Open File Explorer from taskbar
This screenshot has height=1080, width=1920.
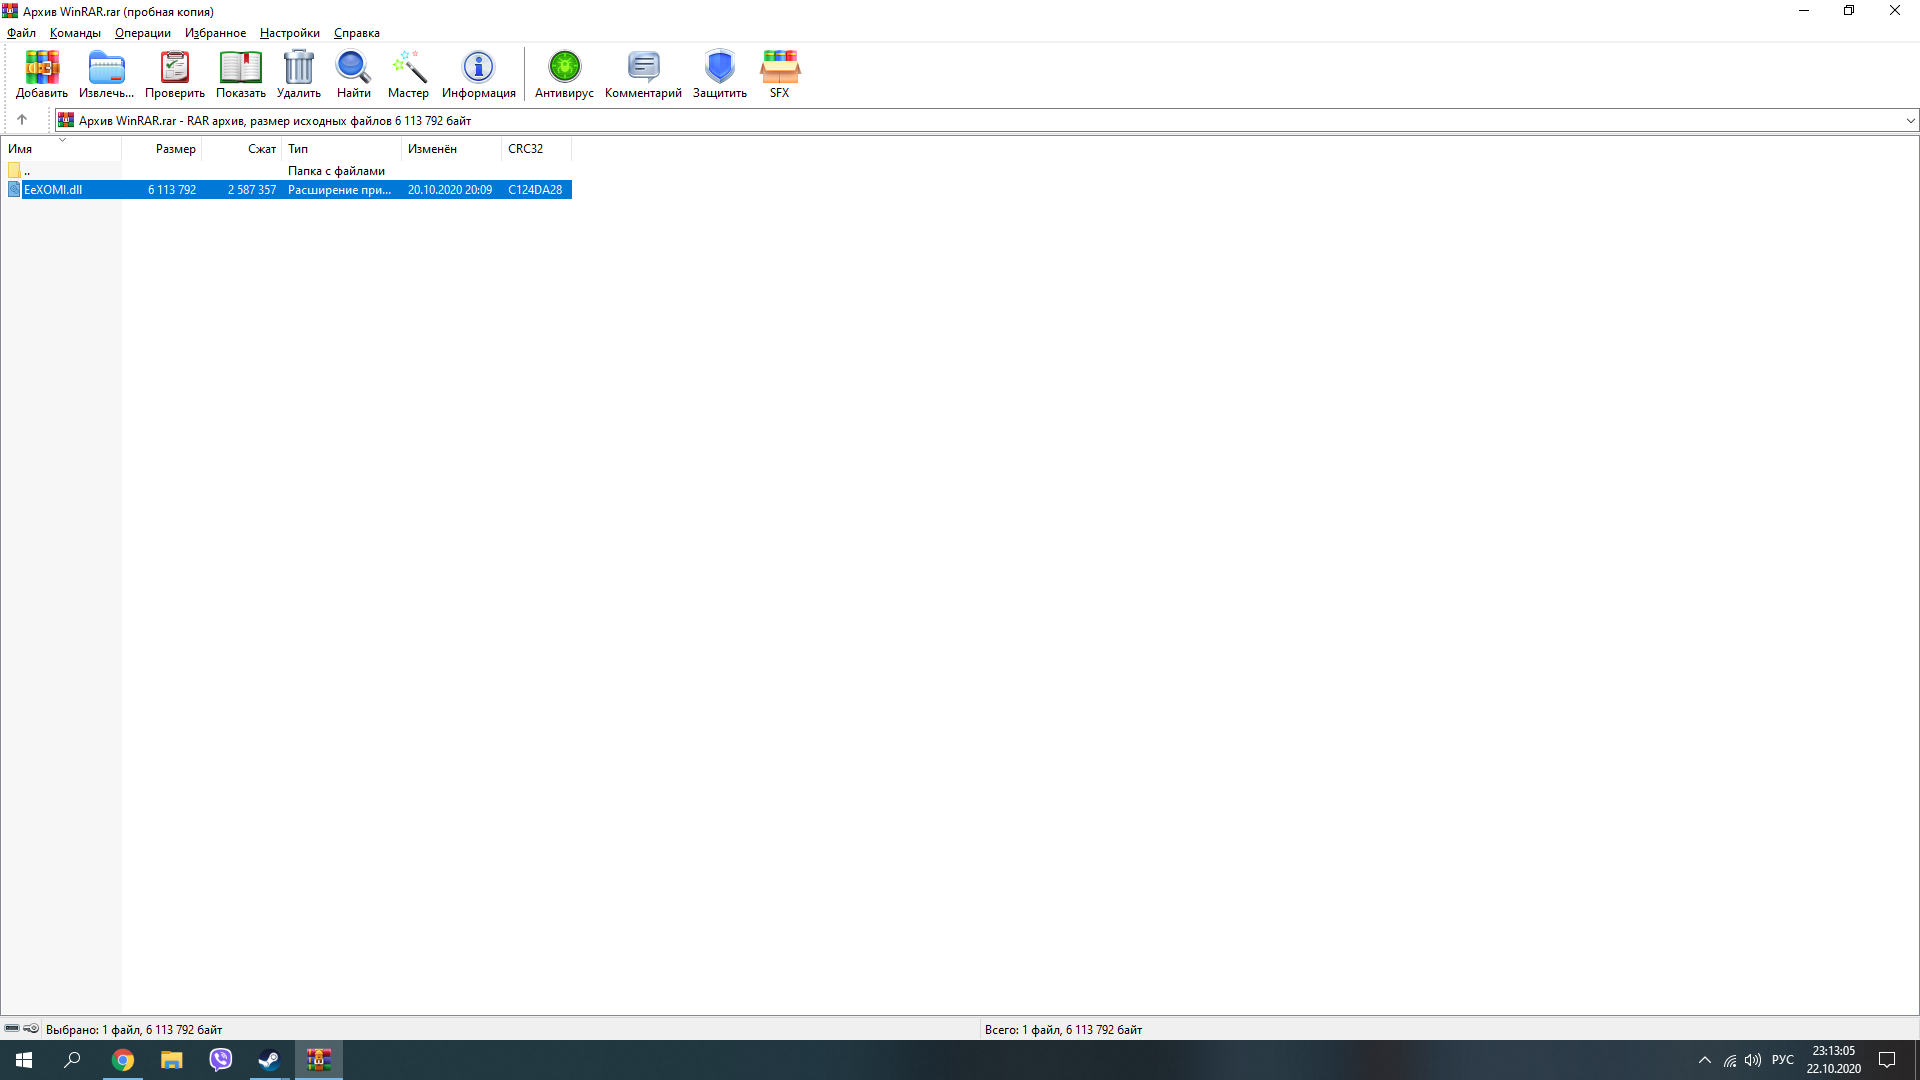click(x=172, y=1060)
